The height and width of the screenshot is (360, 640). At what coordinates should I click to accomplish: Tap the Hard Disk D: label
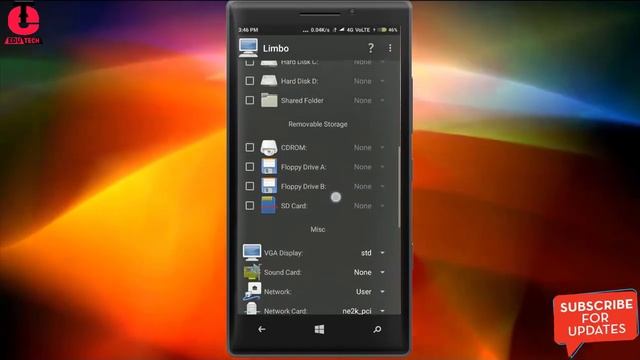[300, 81]
